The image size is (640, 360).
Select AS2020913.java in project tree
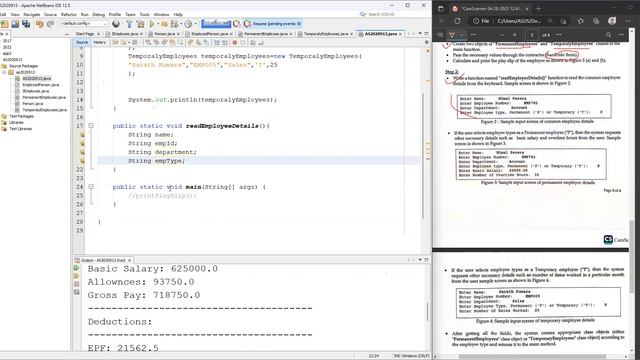tap(37, 78)
